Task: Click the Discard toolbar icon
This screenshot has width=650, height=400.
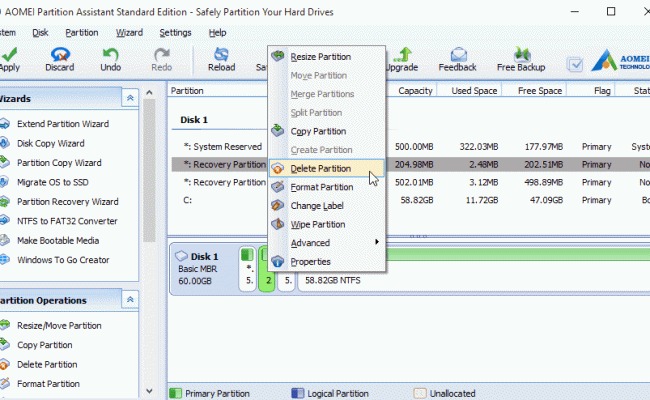Action: (x=60, y=54)
